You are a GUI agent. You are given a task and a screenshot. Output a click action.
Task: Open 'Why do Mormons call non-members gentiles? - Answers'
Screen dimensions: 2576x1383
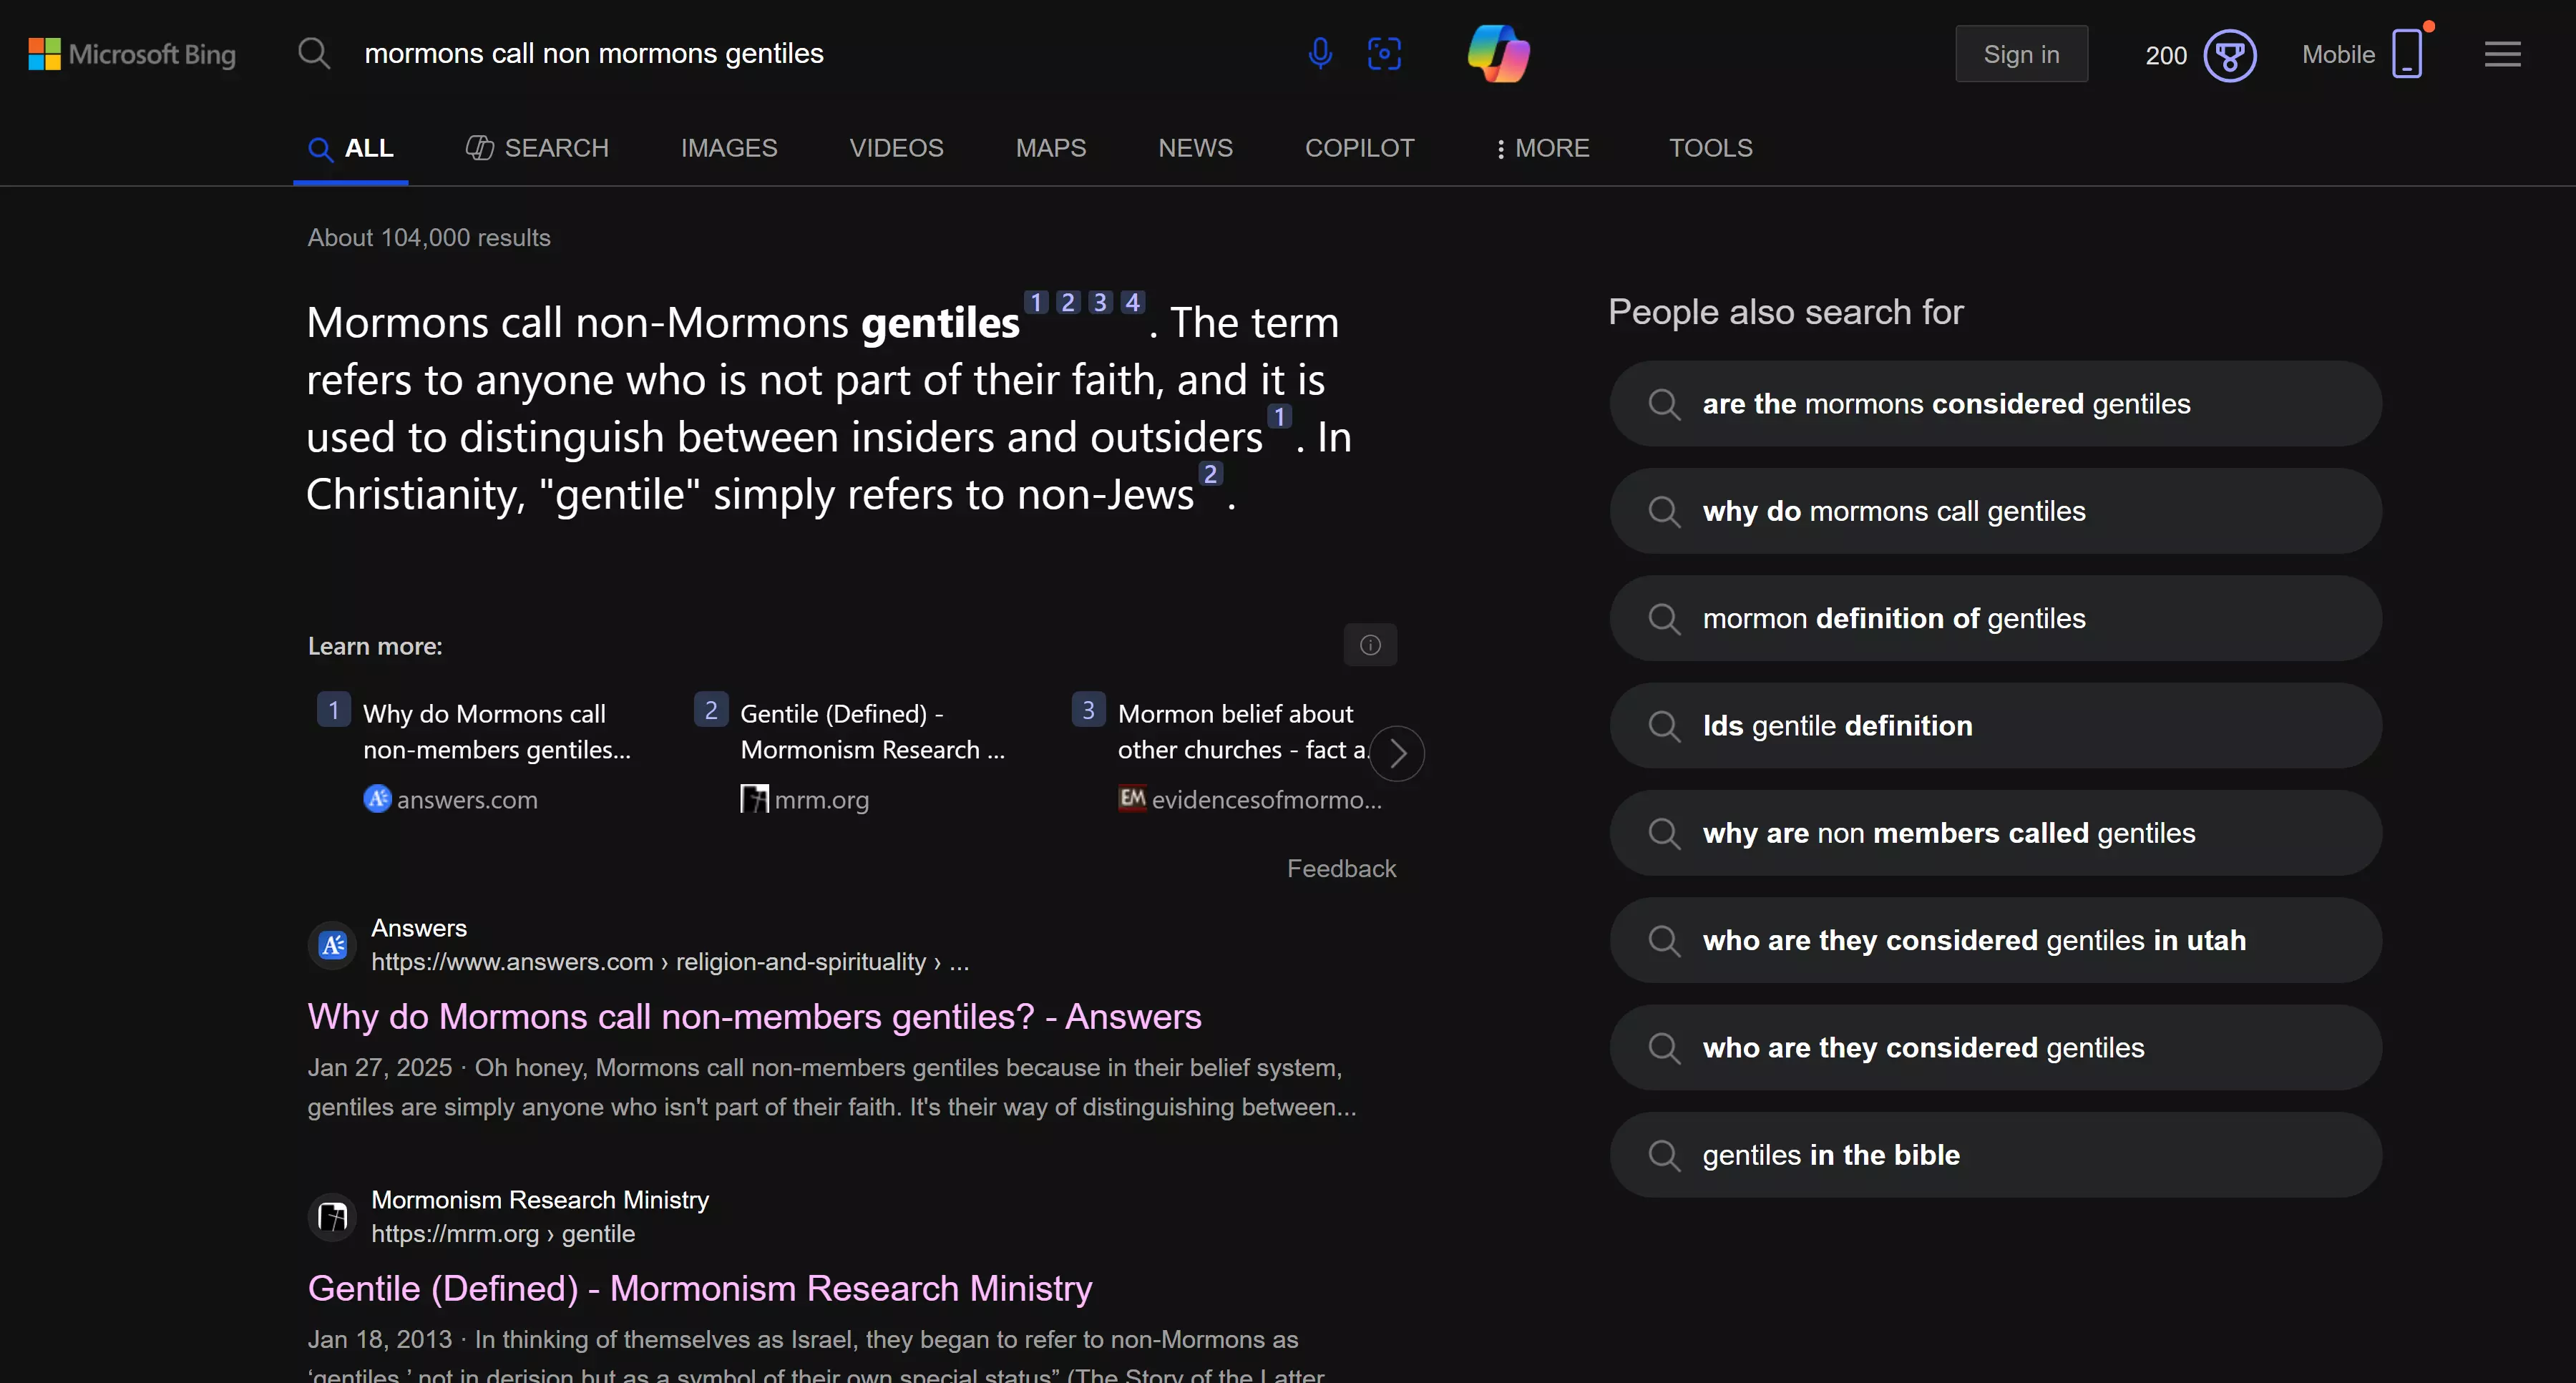pos(754,1016)
